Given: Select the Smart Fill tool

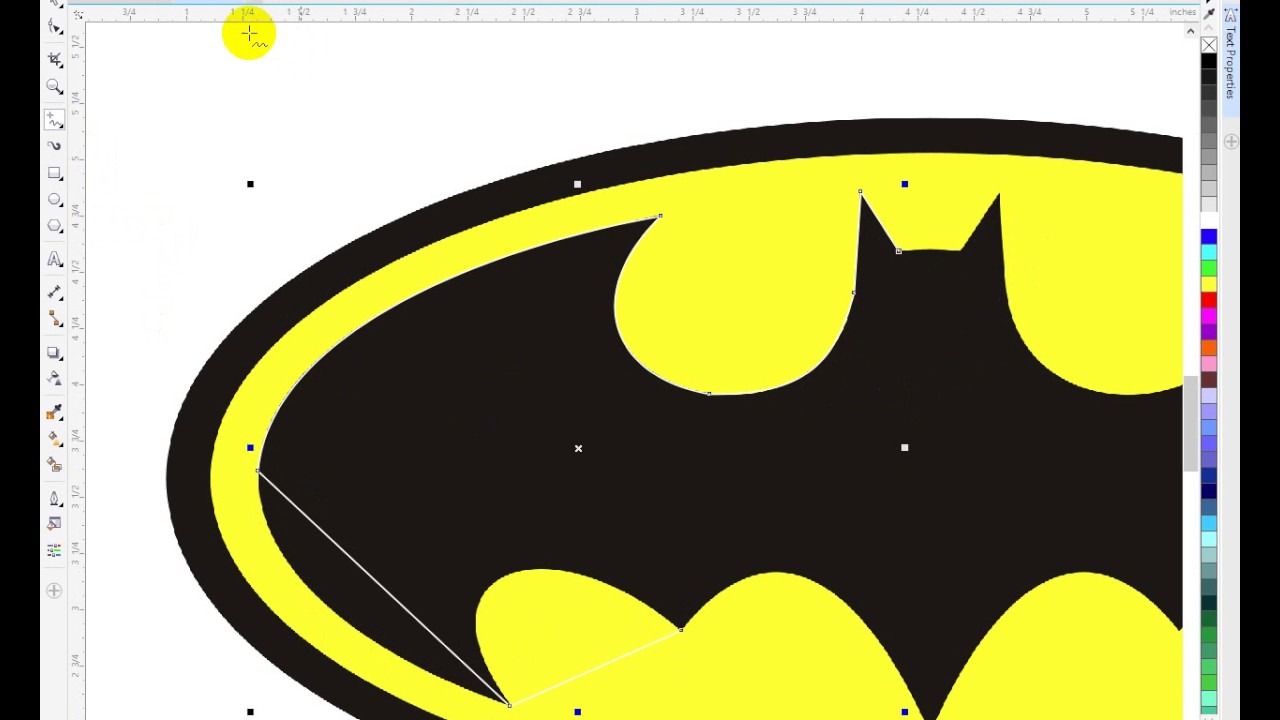Looking at the screenshot, I should pos(55,464).
